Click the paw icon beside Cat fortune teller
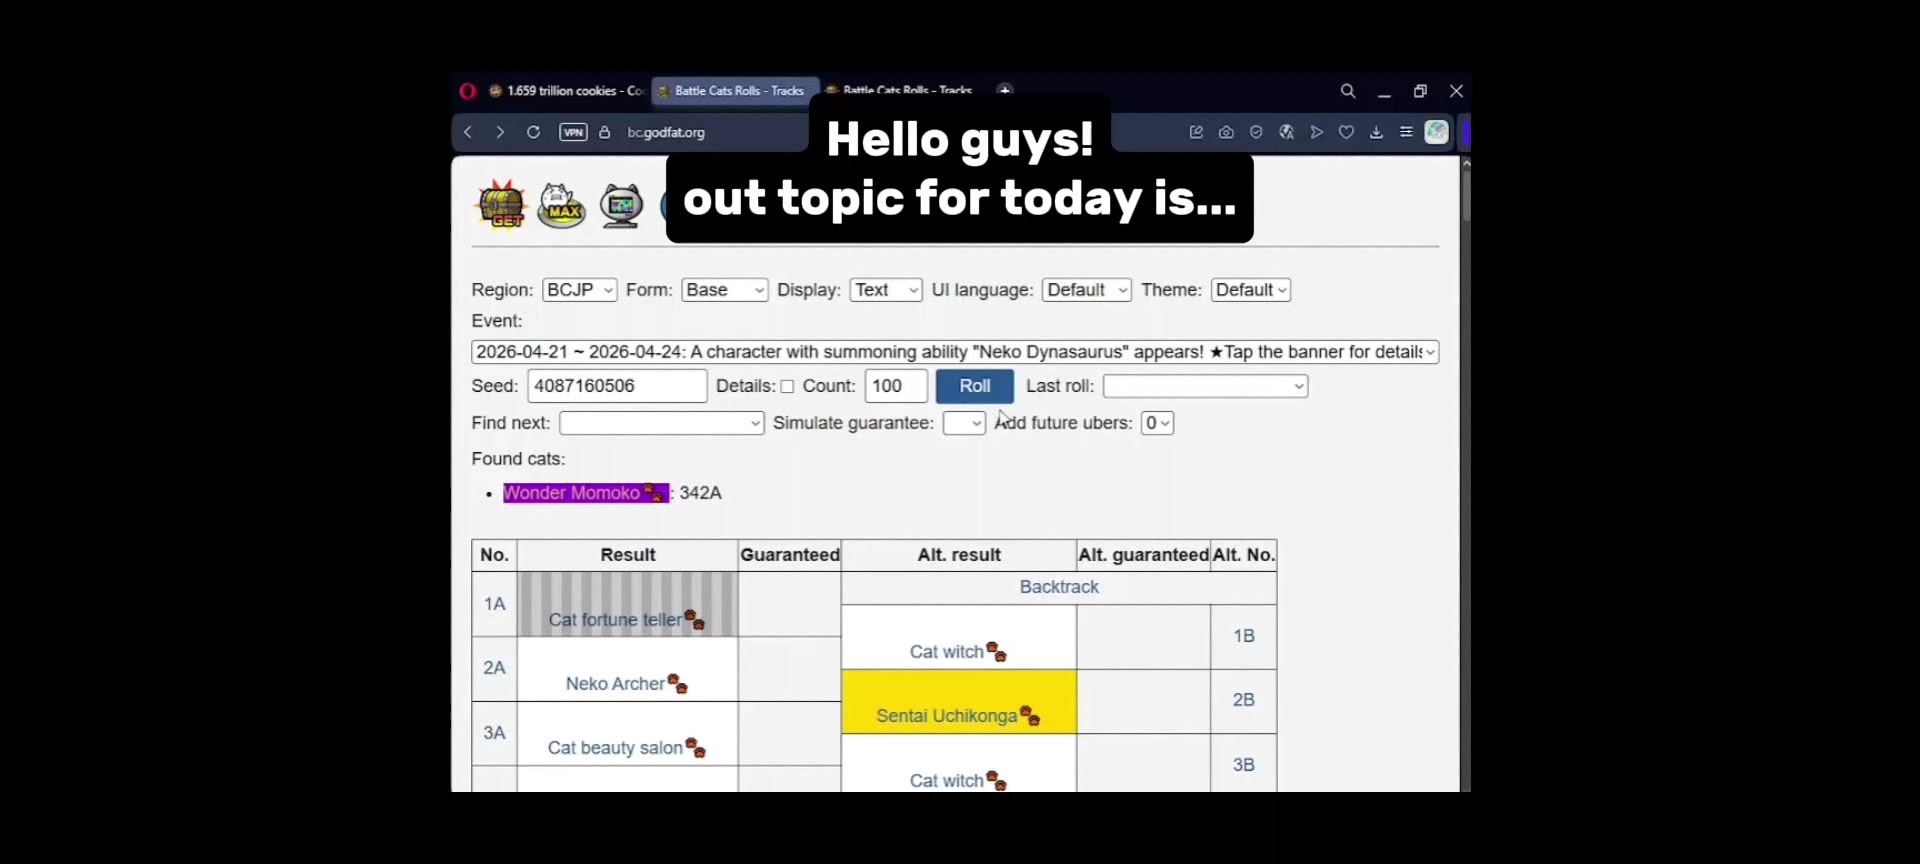 [695, 621]
